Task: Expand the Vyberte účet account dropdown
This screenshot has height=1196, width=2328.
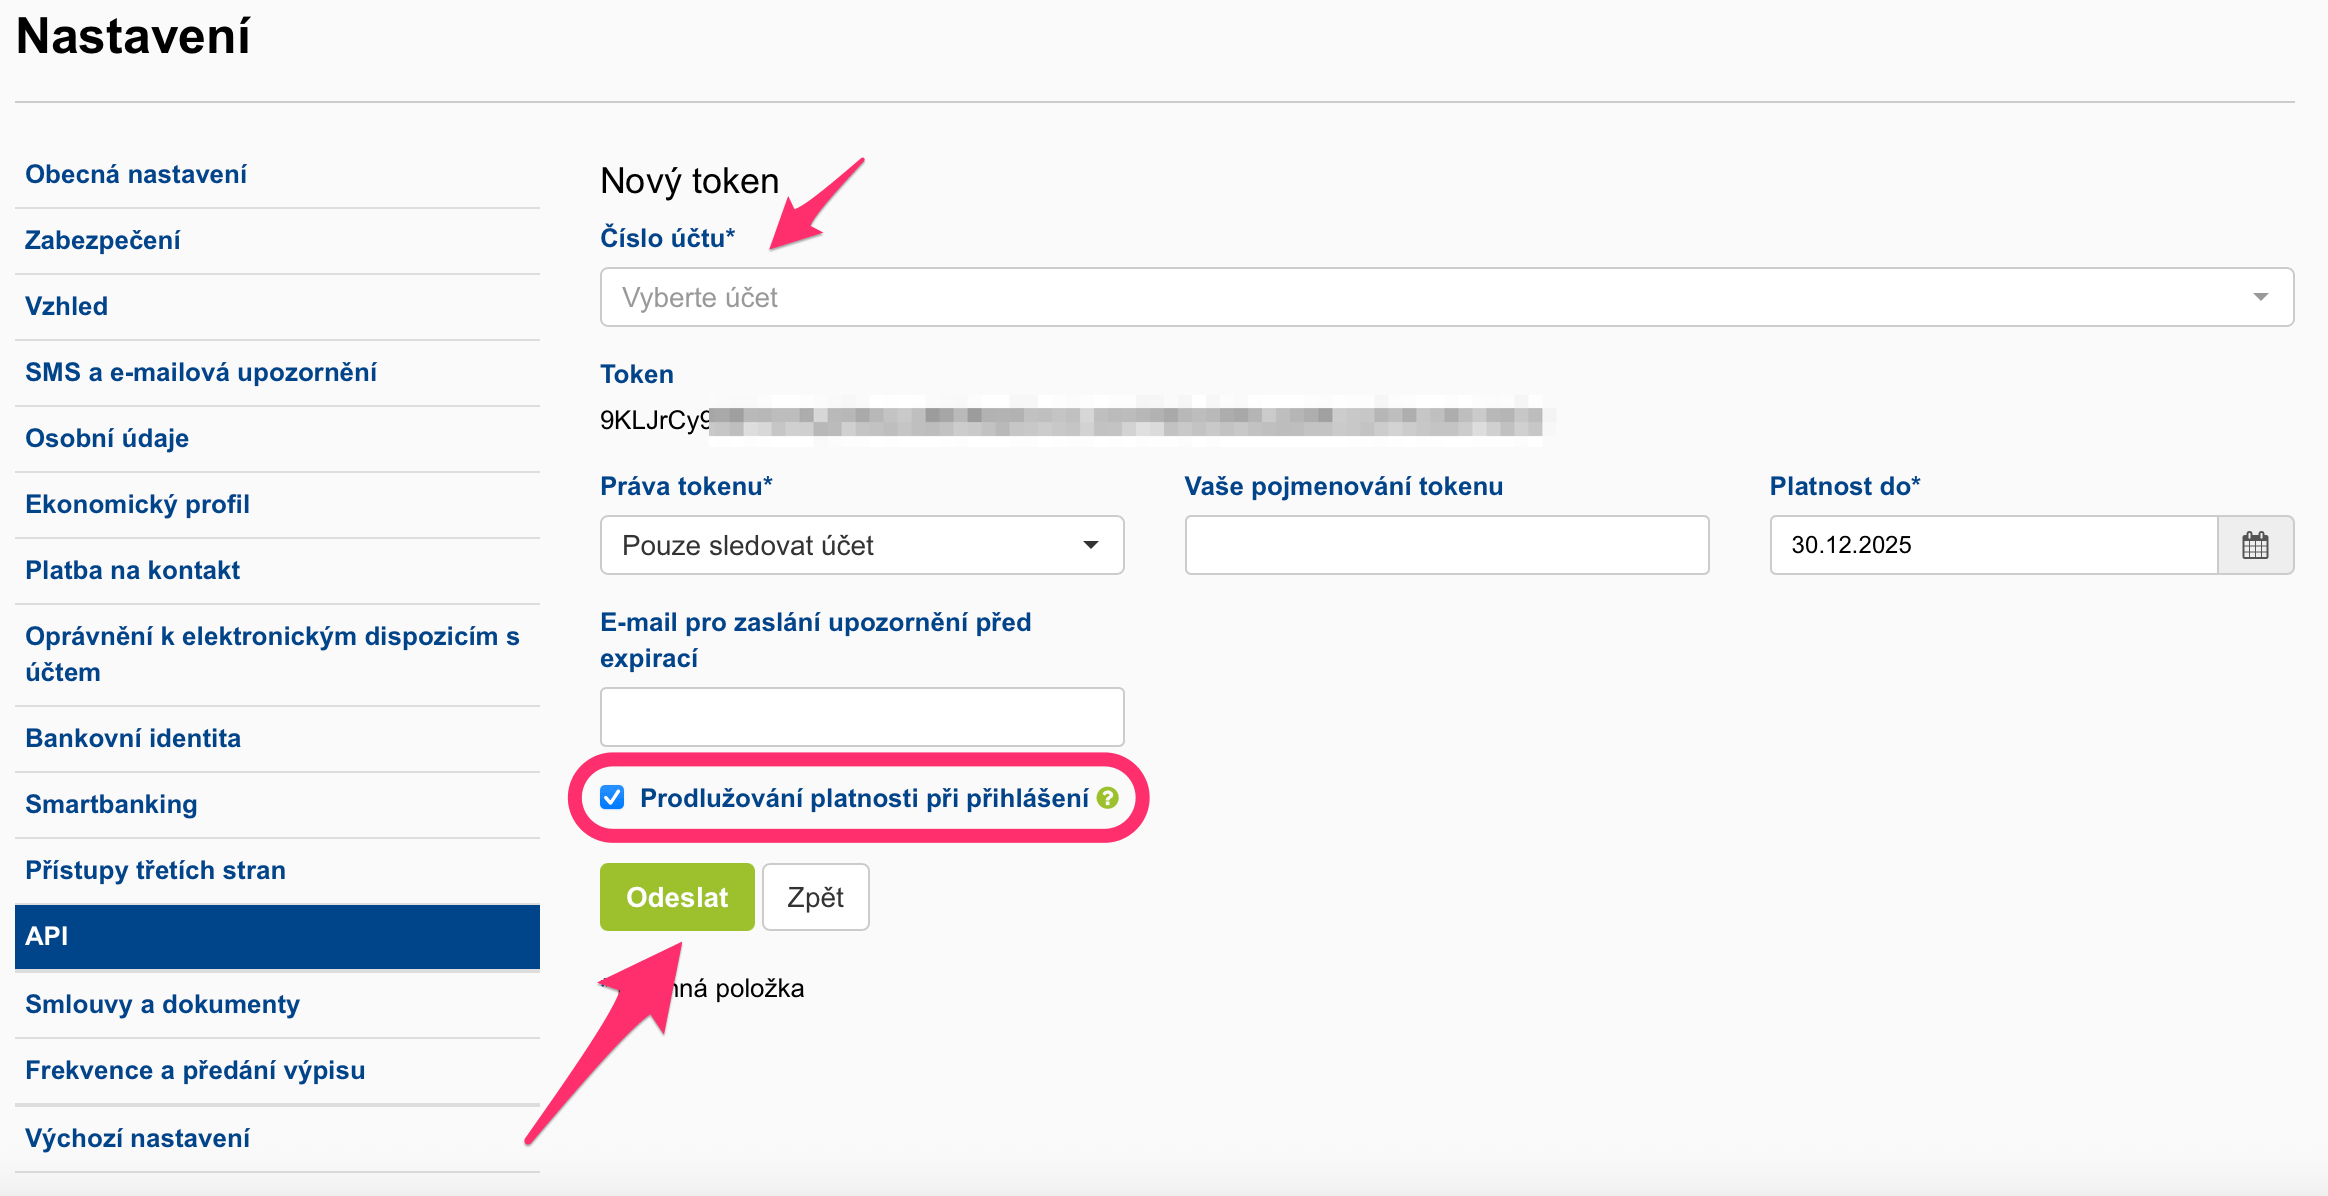Action: (x=1446, y=297)
